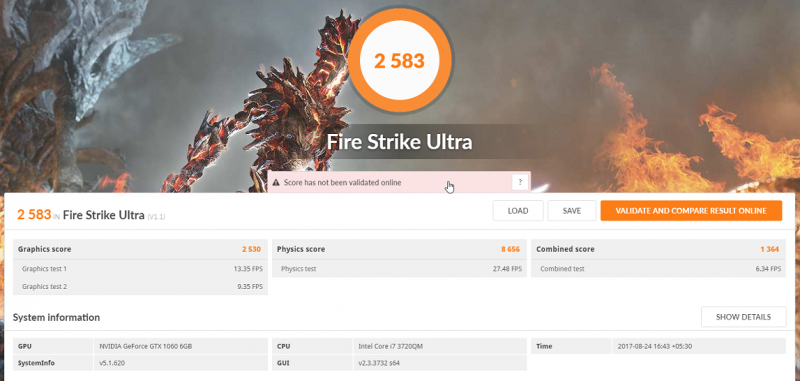Click the Physics test 27.48 FPS row
800x381 pixels.
click(x=399, y=269)
